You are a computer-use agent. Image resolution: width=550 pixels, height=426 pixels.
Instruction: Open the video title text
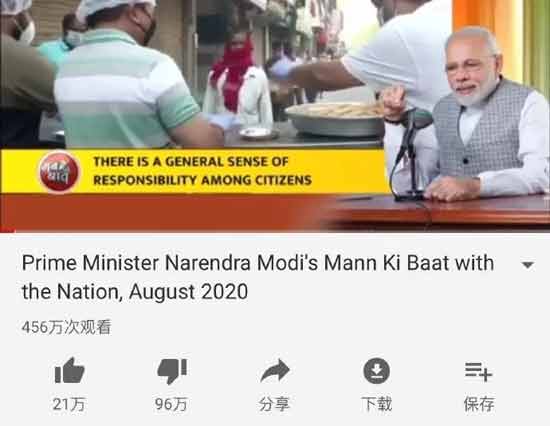click(258, 277)
